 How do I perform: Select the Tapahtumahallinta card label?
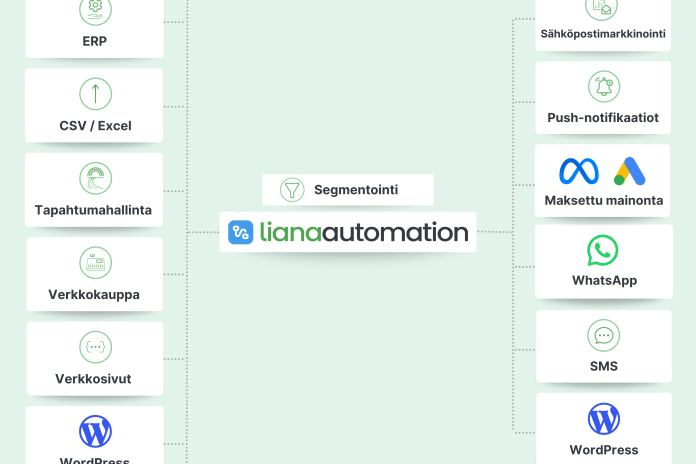pyautogui.click(x=95, y=211)
